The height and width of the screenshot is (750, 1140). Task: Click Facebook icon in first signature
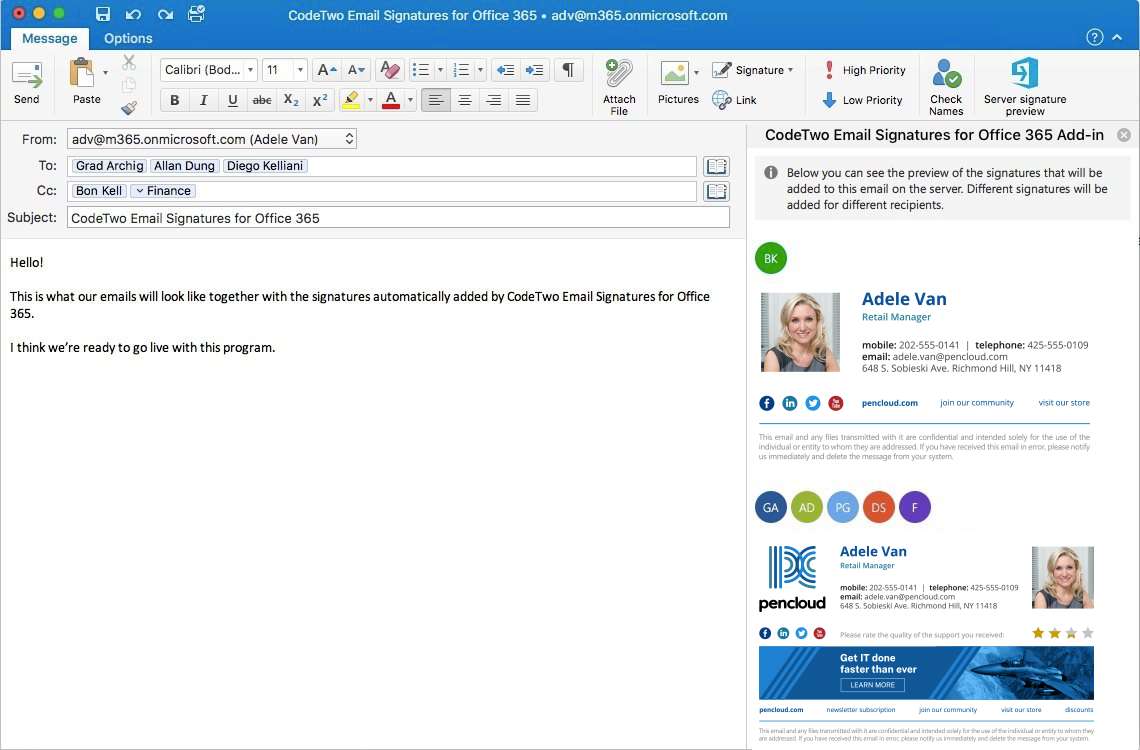pos(766,403)
